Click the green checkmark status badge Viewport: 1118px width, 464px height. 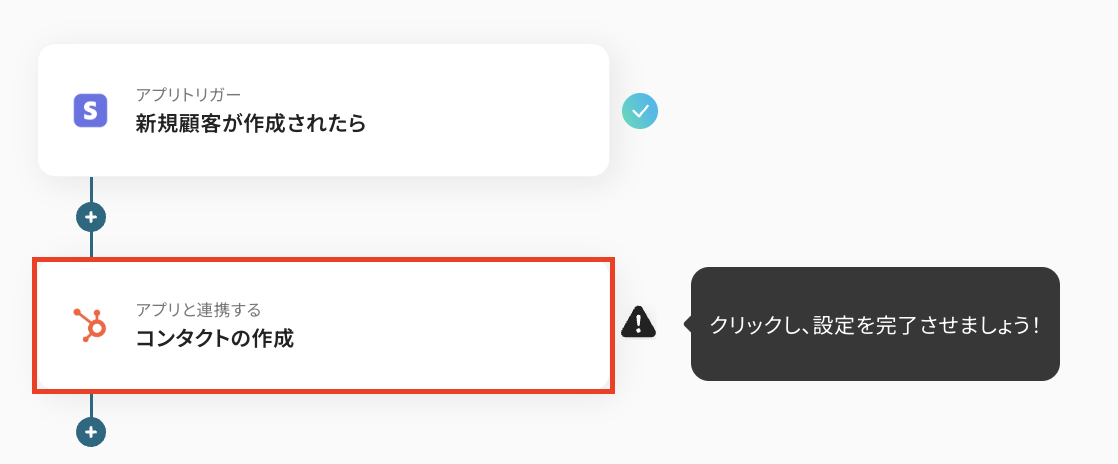[x=640, y=111]
